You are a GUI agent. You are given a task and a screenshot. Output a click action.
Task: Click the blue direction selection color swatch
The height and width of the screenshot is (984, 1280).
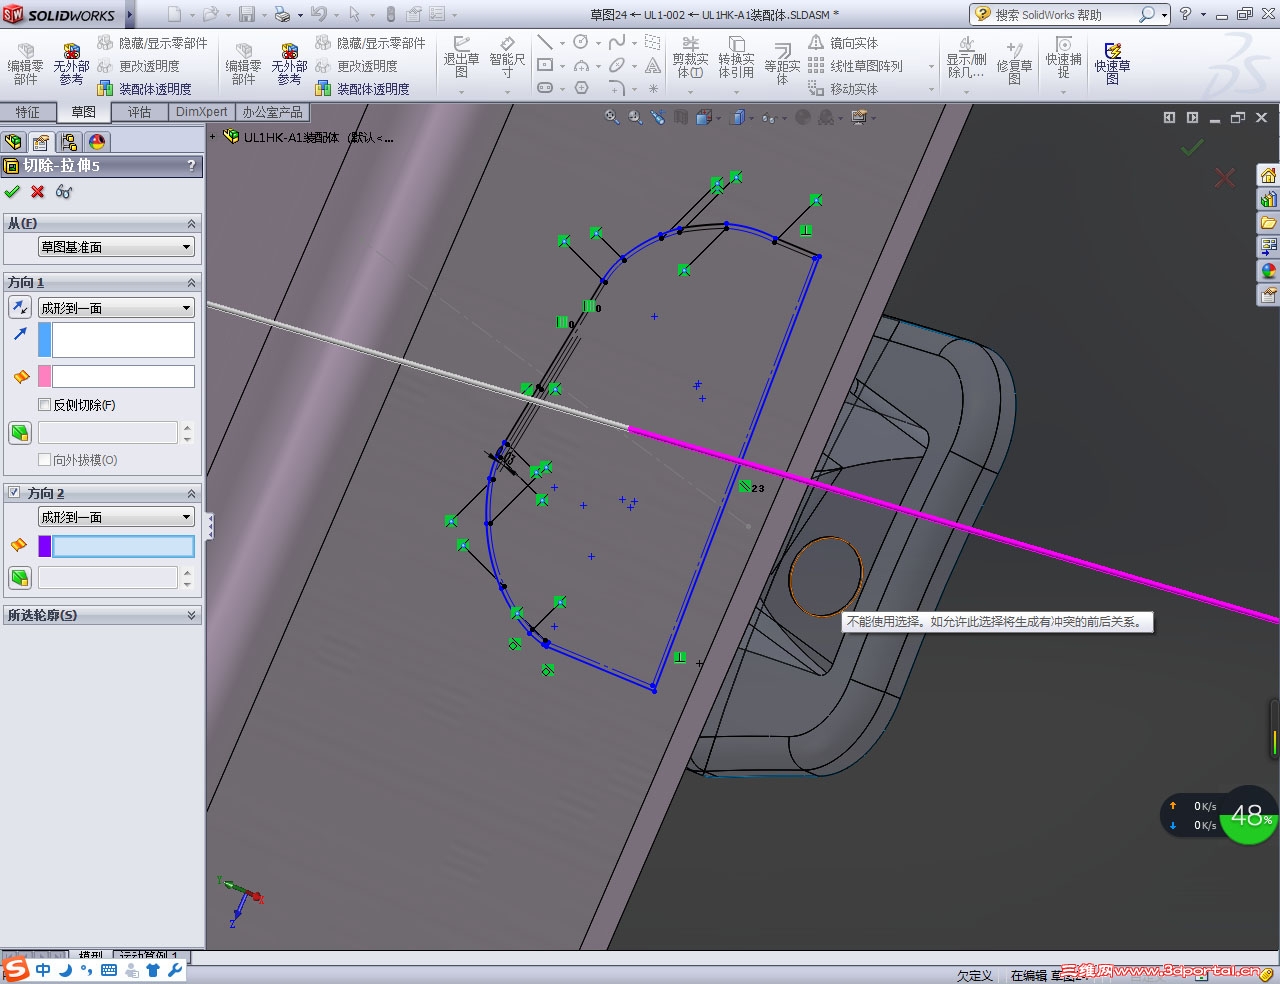click(44, 340)
